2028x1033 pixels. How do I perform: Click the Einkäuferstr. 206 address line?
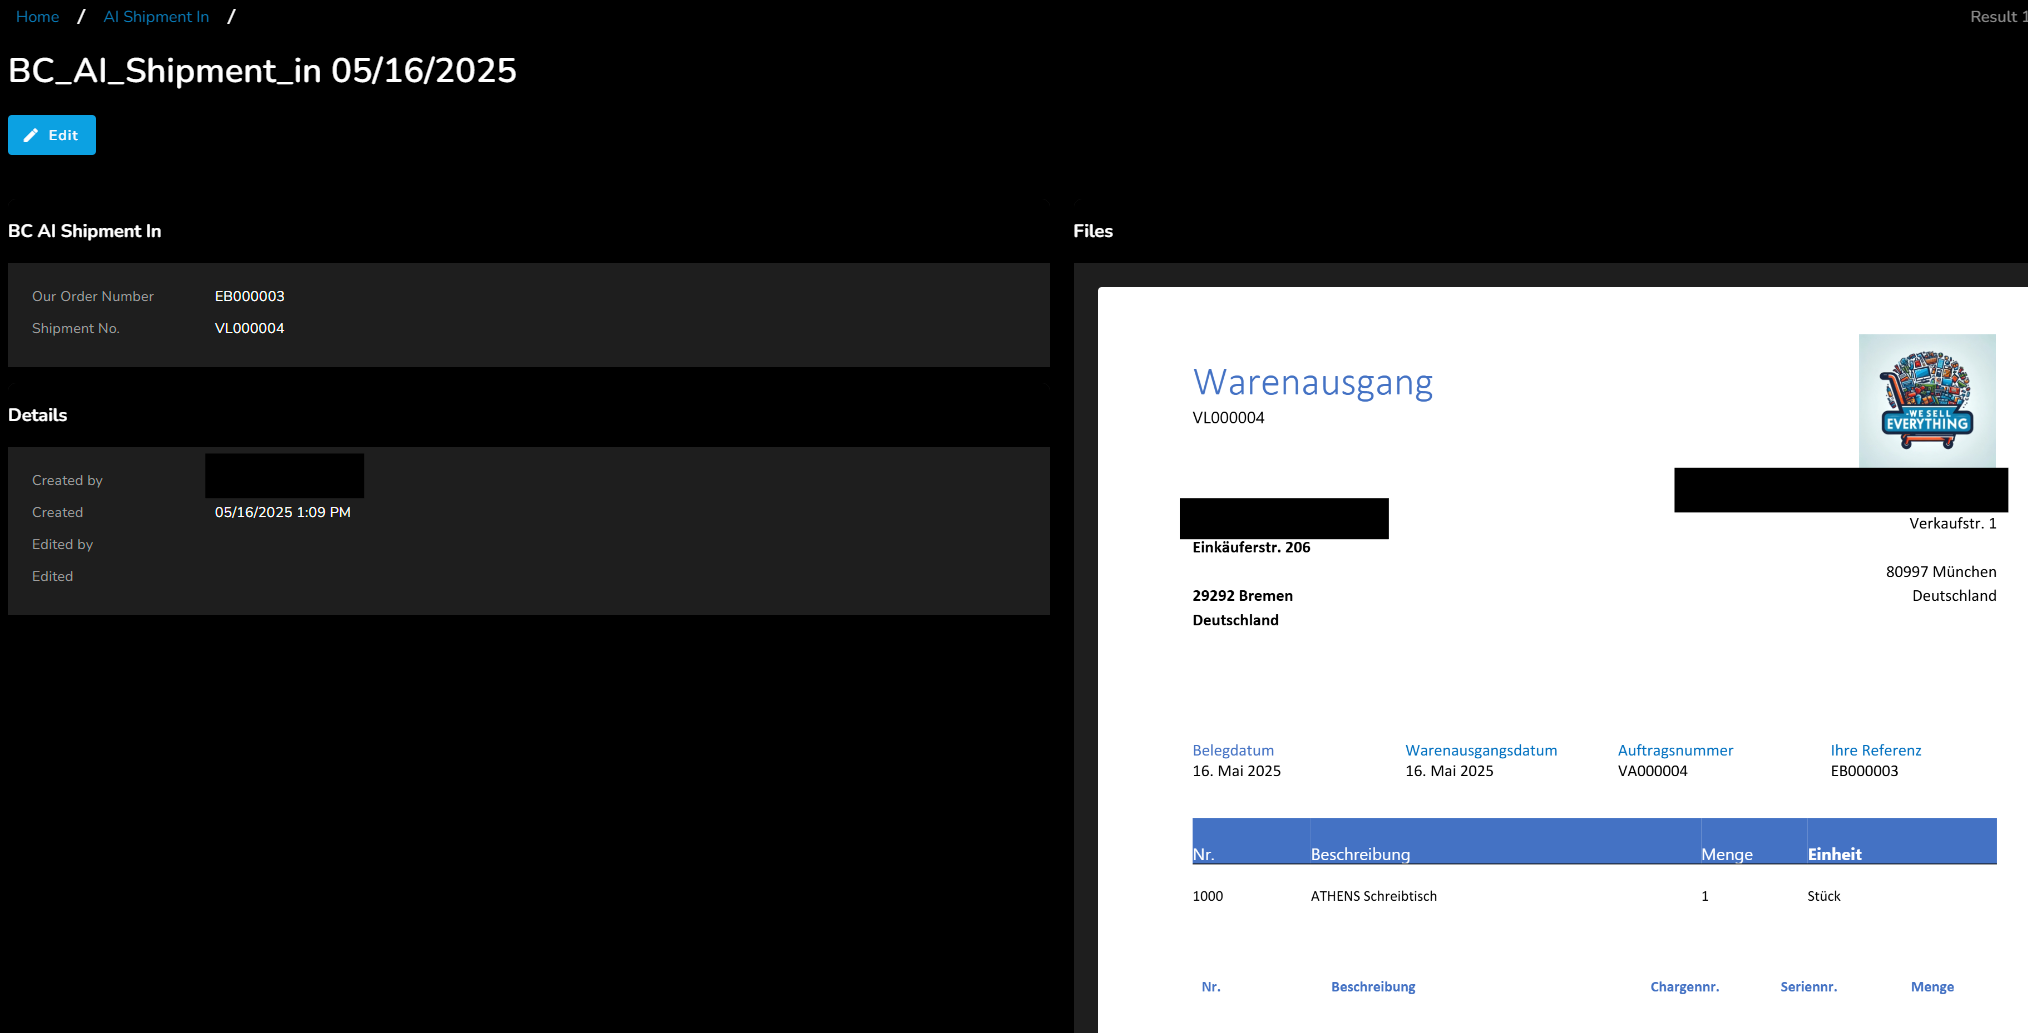(x=1251, y=547)
